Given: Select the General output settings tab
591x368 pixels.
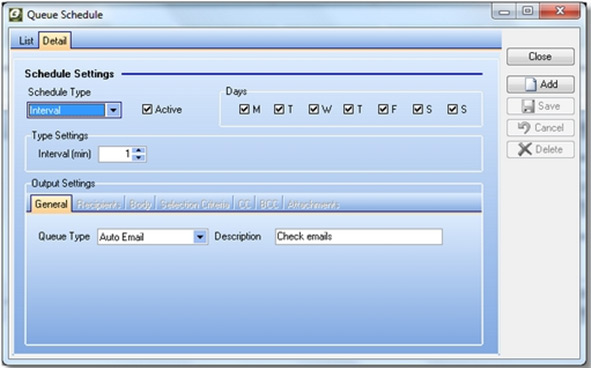Looking at the screenshot, I should 51,204.
